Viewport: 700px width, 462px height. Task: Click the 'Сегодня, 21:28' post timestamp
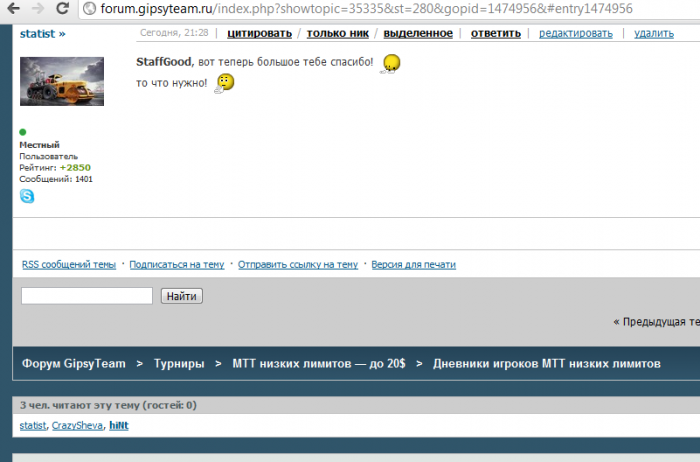coord(174,33)
